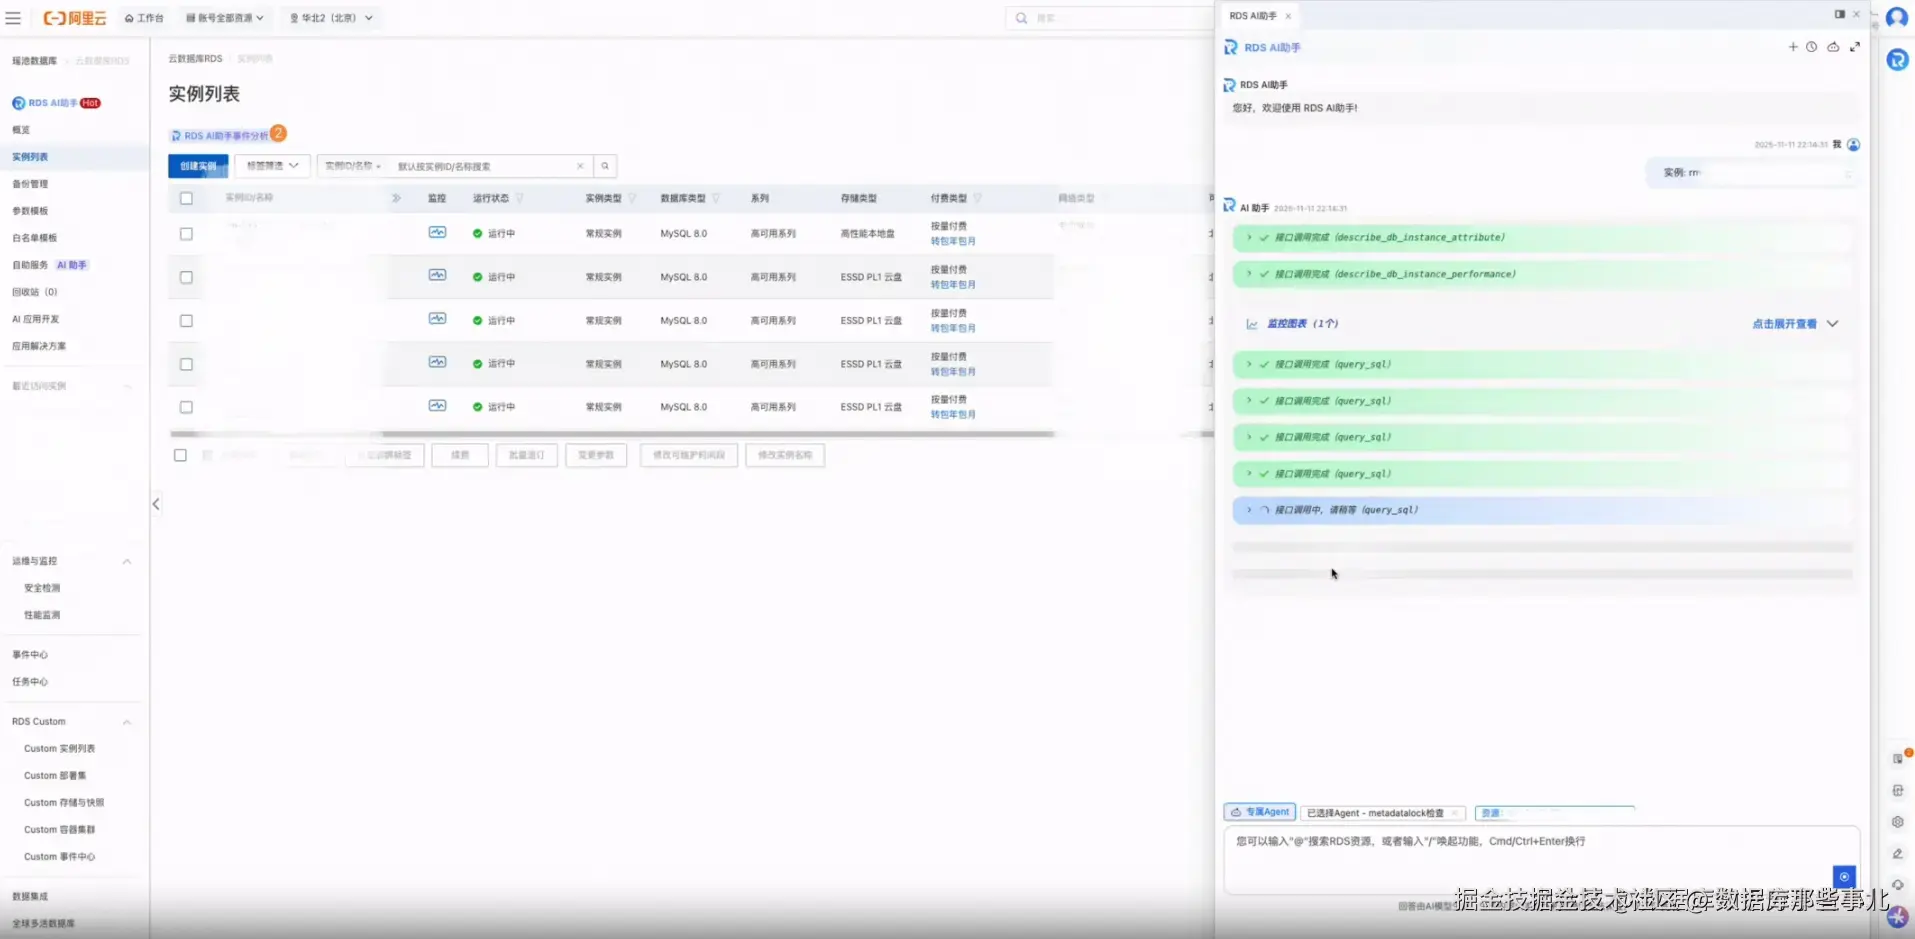Click 点击展开查看 link
1915x939 pixels.
(x=1784, y=324)
